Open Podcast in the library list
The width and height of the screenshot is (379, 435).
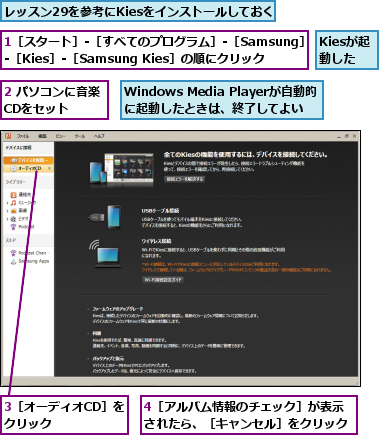click(x=26, y=227)
